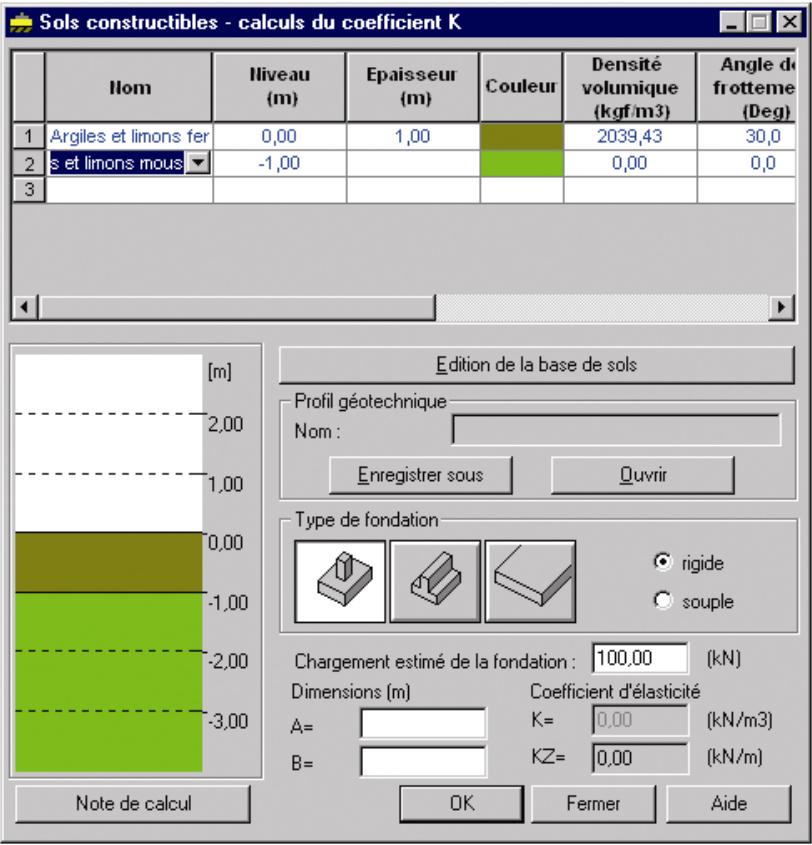Click the density cell '2039,43'

[630, 136]
